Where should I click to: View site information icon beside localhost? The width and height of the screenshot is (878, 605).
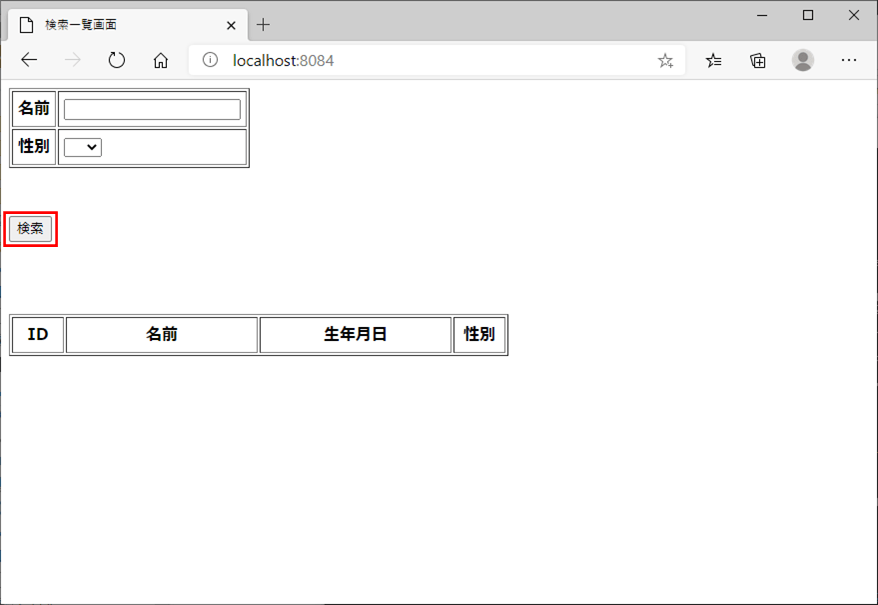point(210,60)
